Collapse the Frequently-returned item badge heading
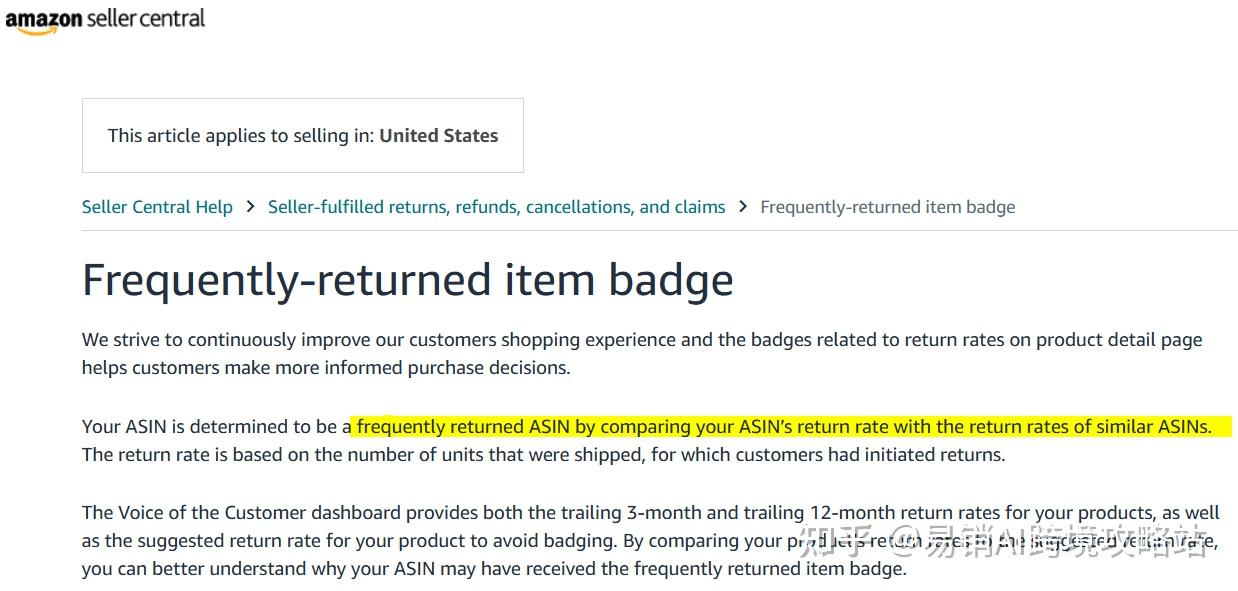The image size is (1238, 591). pyautogui.click(x=408, y=280)
